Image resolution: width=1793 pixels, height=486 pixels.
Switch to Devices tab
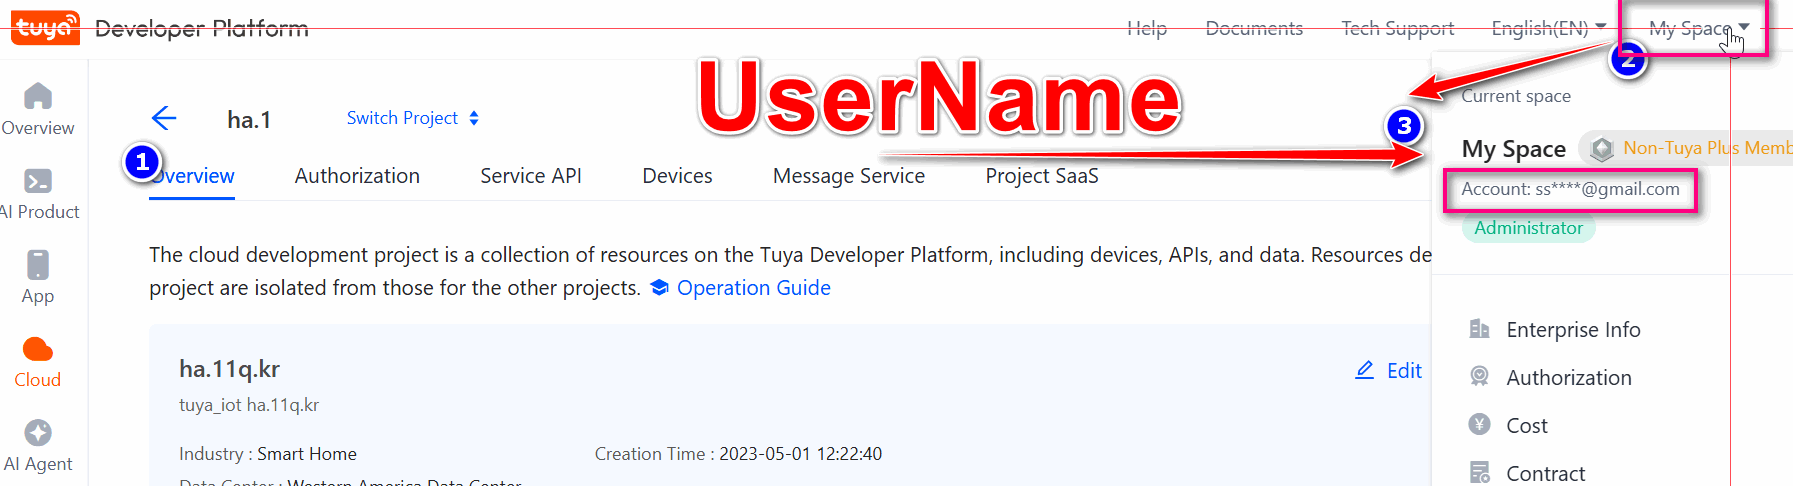pyautogui.click(x=677, y=176)
